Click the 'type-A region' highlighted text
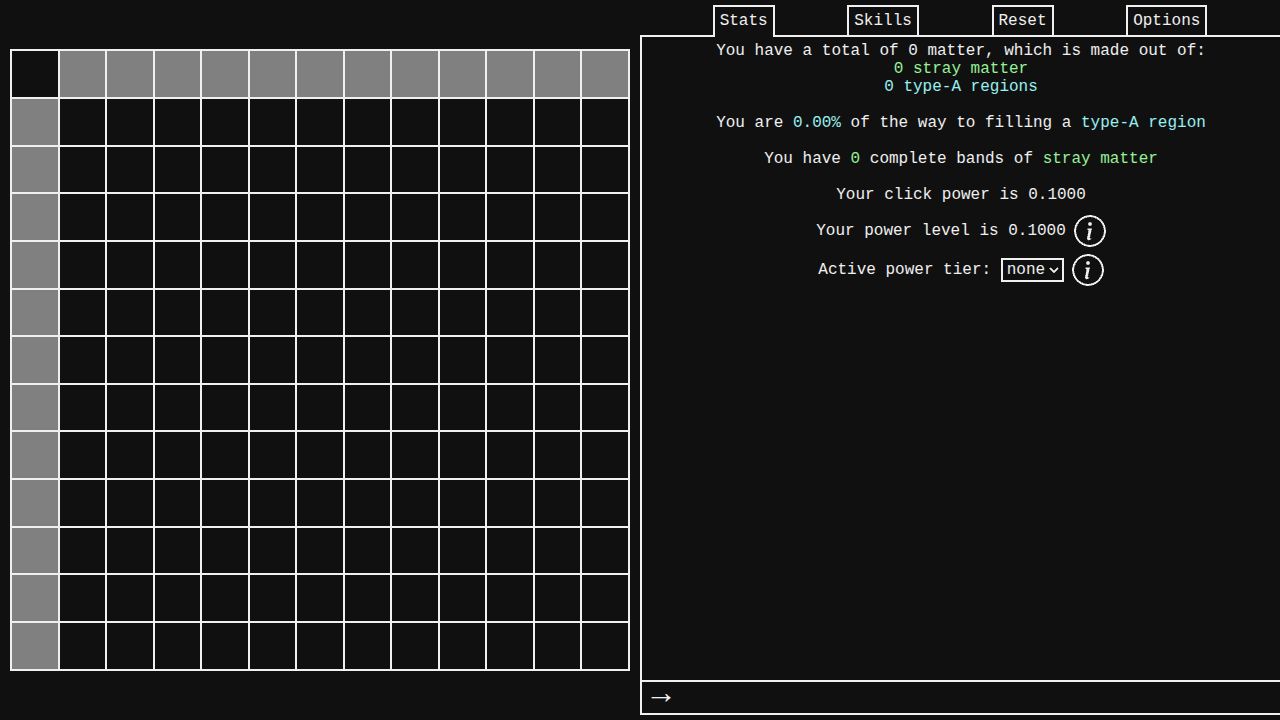Screen dimensions: 1280x720 pyautogui.click(x=1143, y=122)
